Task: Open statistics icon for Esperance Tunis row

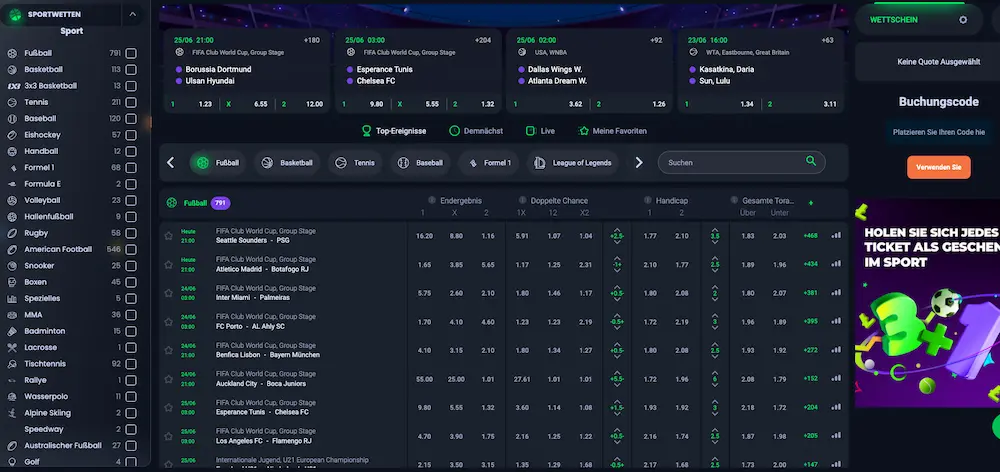Action: [836, 407]
